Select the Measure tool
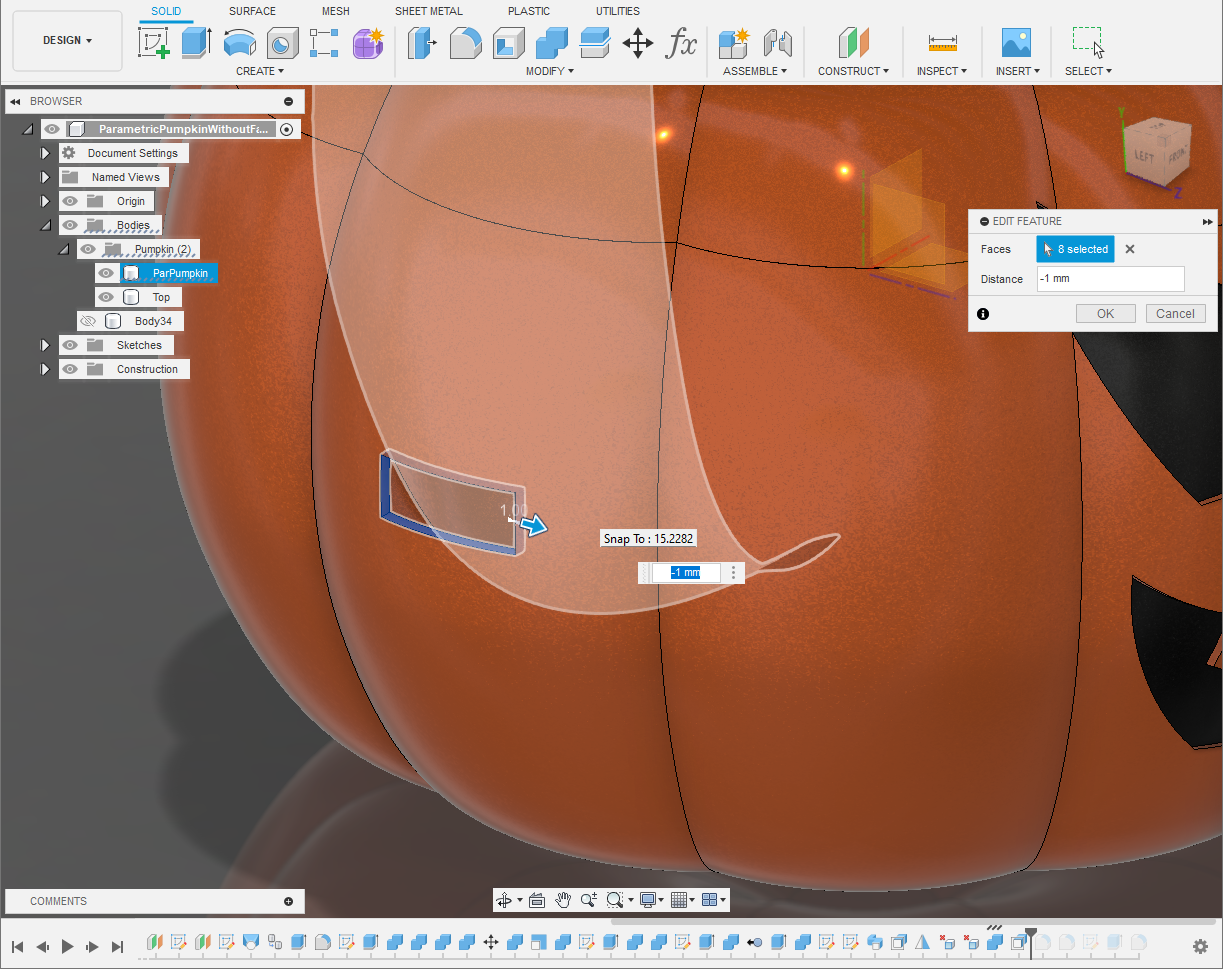 click(942, 43)
